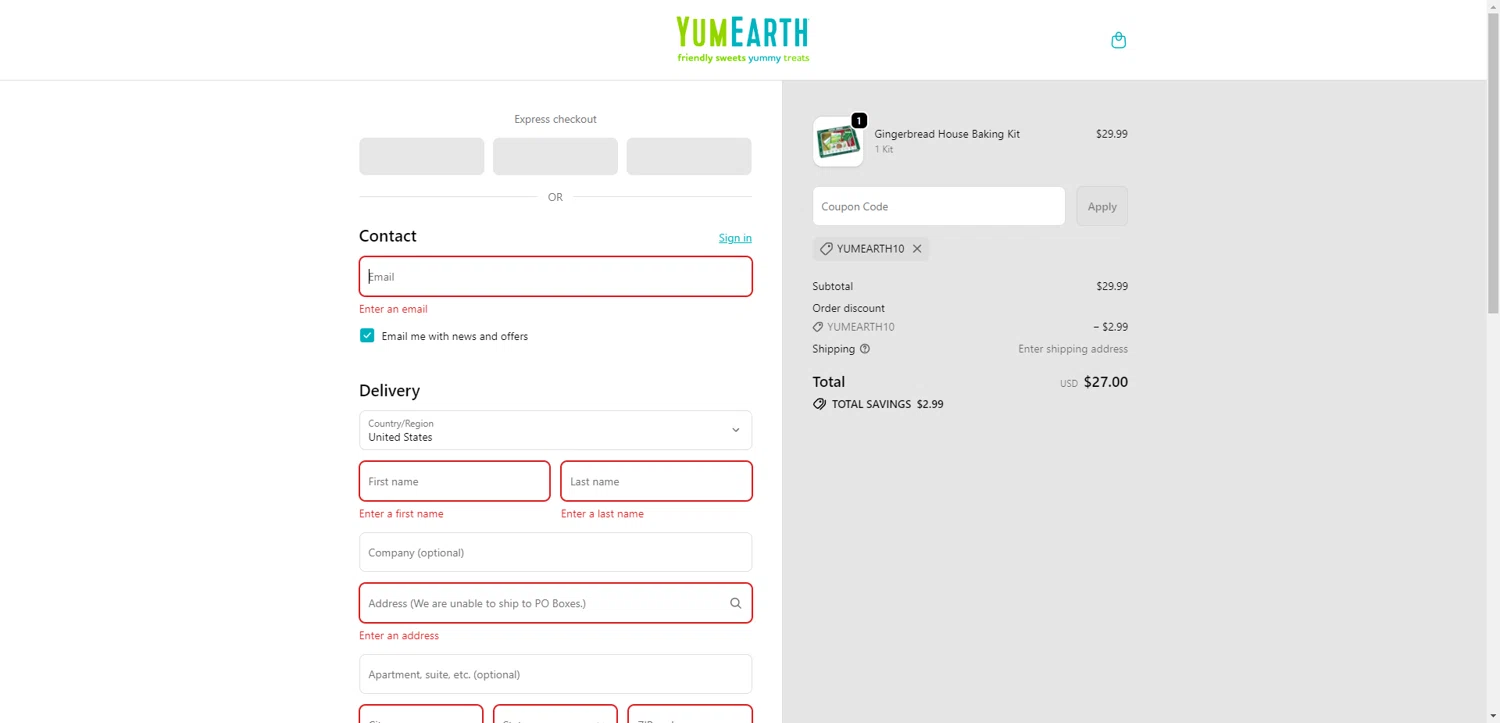The image size is (1500, 723).
Task: Click the shipping help question icon
Action: tap(865, 349)
